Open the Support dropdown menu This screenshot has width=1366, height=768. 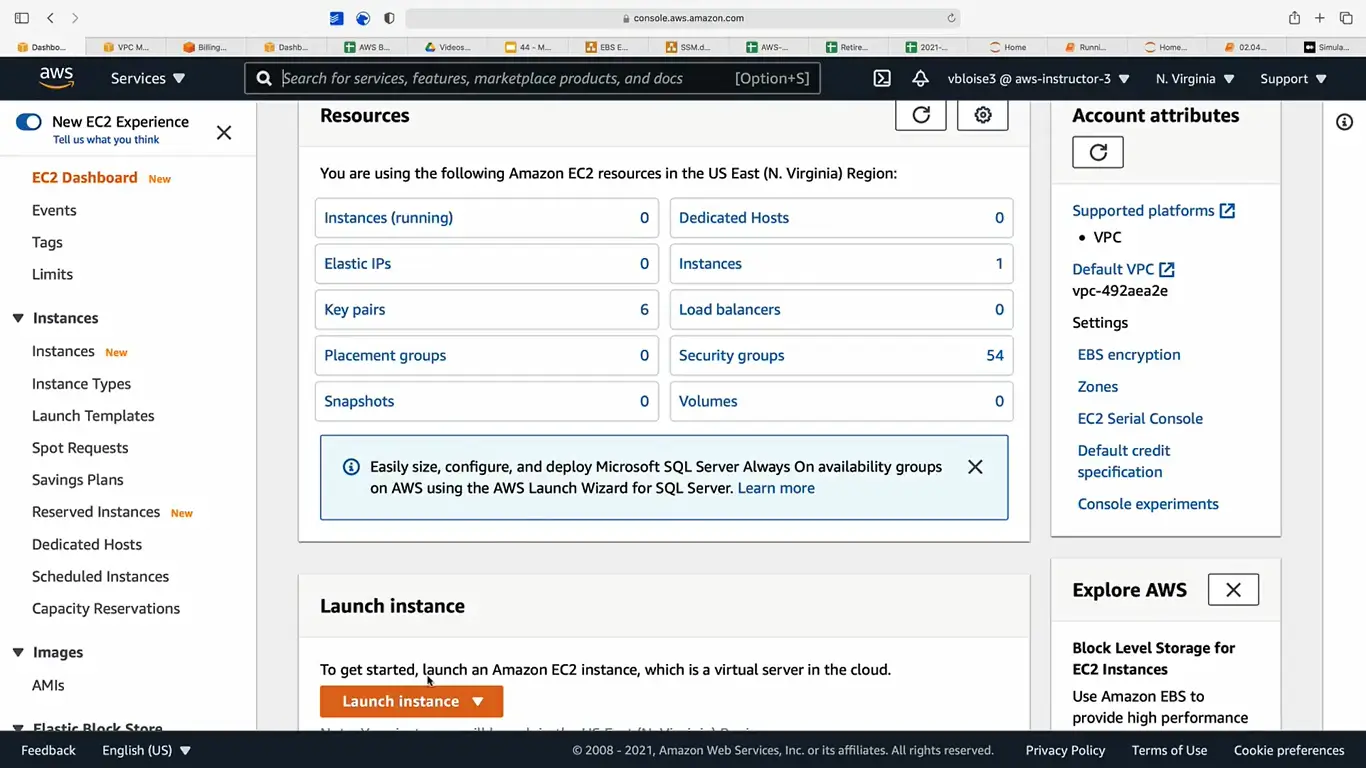coord(1293,78)
